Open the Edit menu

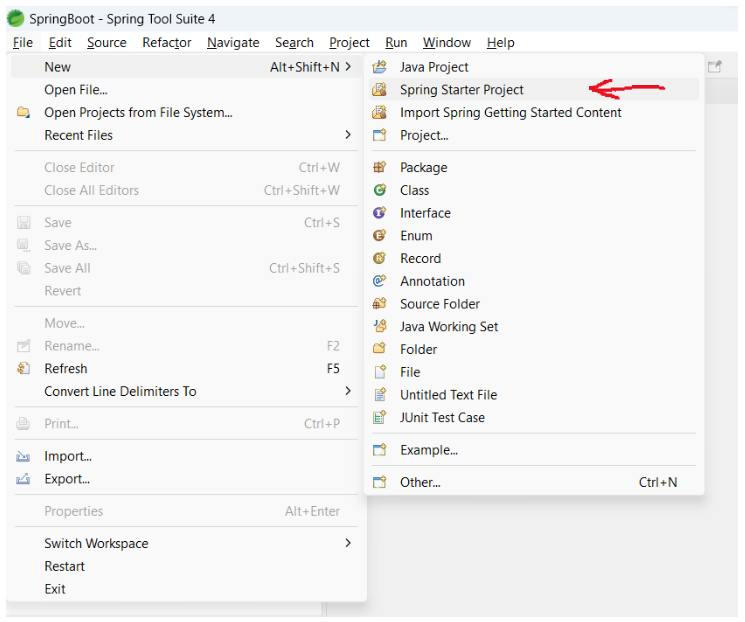click(60, 43)
